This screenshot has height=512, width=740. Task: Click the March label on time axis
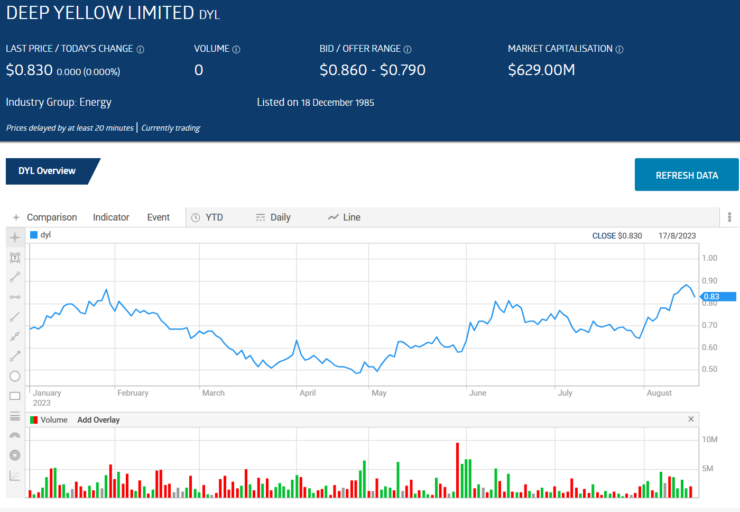pyautogui.click(x=213, y=393)
